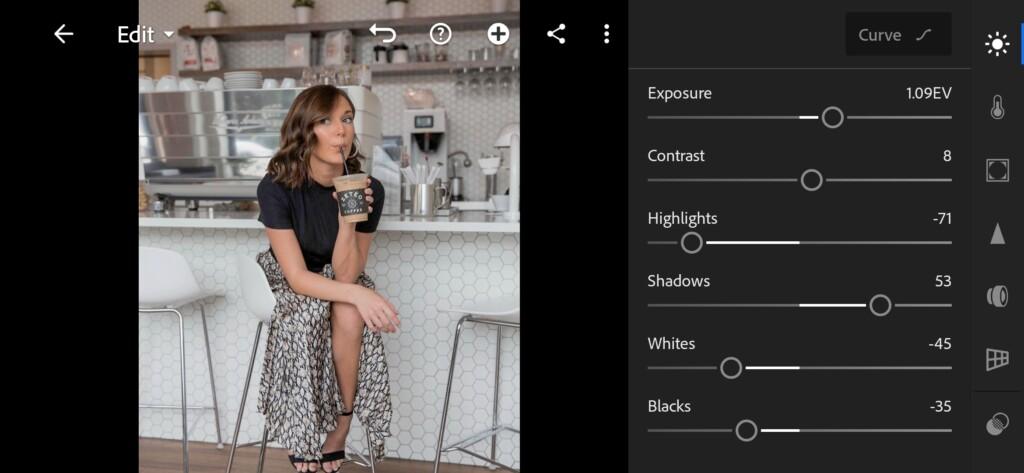Image resolution: width=1024 pixels, height=473 pixels.
Task: Click the Highlights slider handle
Action: pos(692,243)
